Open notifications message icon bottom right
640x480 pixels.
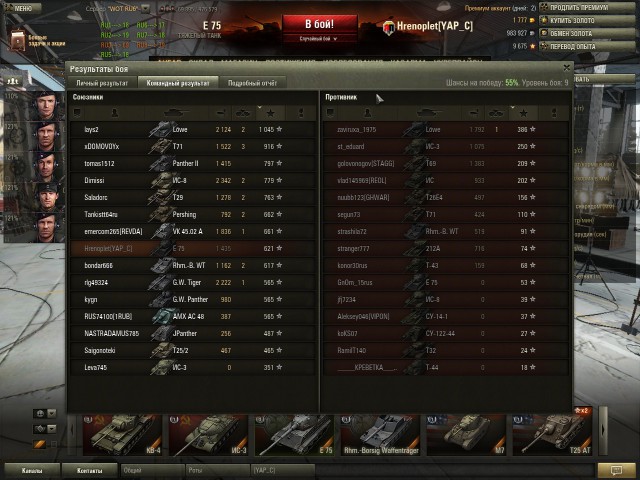(x=616, y=471)
